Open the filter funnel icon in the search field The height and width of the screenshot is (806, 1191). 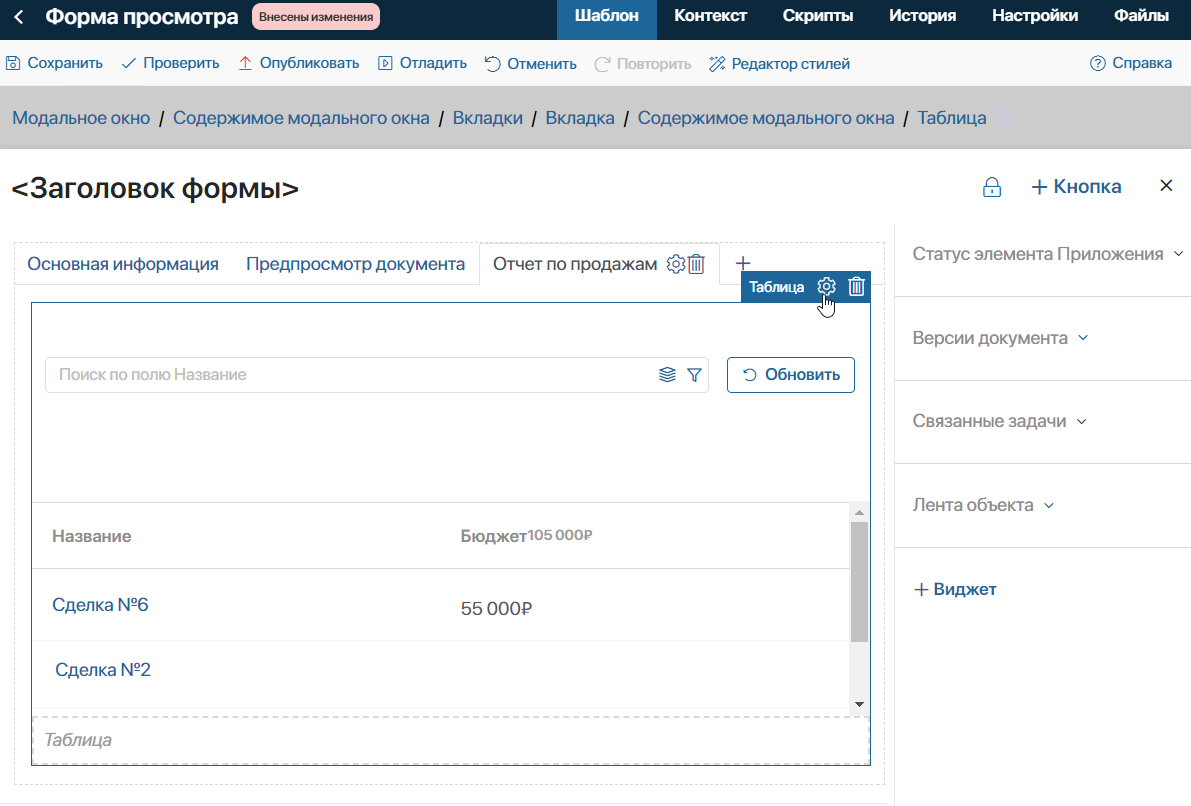point(694,375)
